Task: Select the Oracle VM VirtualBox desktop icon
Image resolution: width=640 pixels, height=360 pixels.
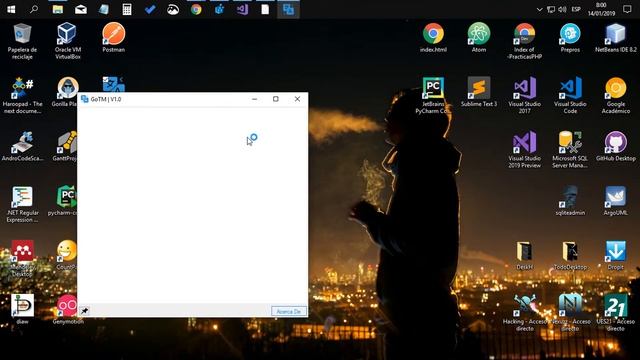Action: tap(68, 41)
